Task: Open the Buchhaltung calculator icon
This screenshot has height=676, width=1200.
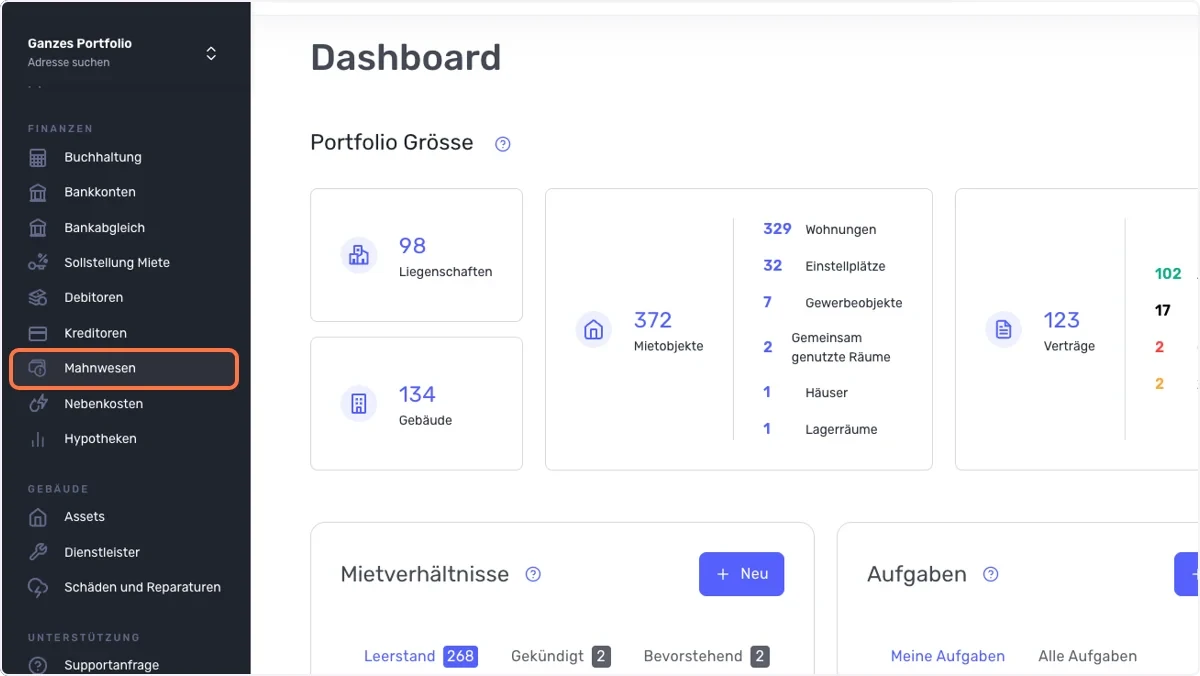Action: tap(38, 158)
